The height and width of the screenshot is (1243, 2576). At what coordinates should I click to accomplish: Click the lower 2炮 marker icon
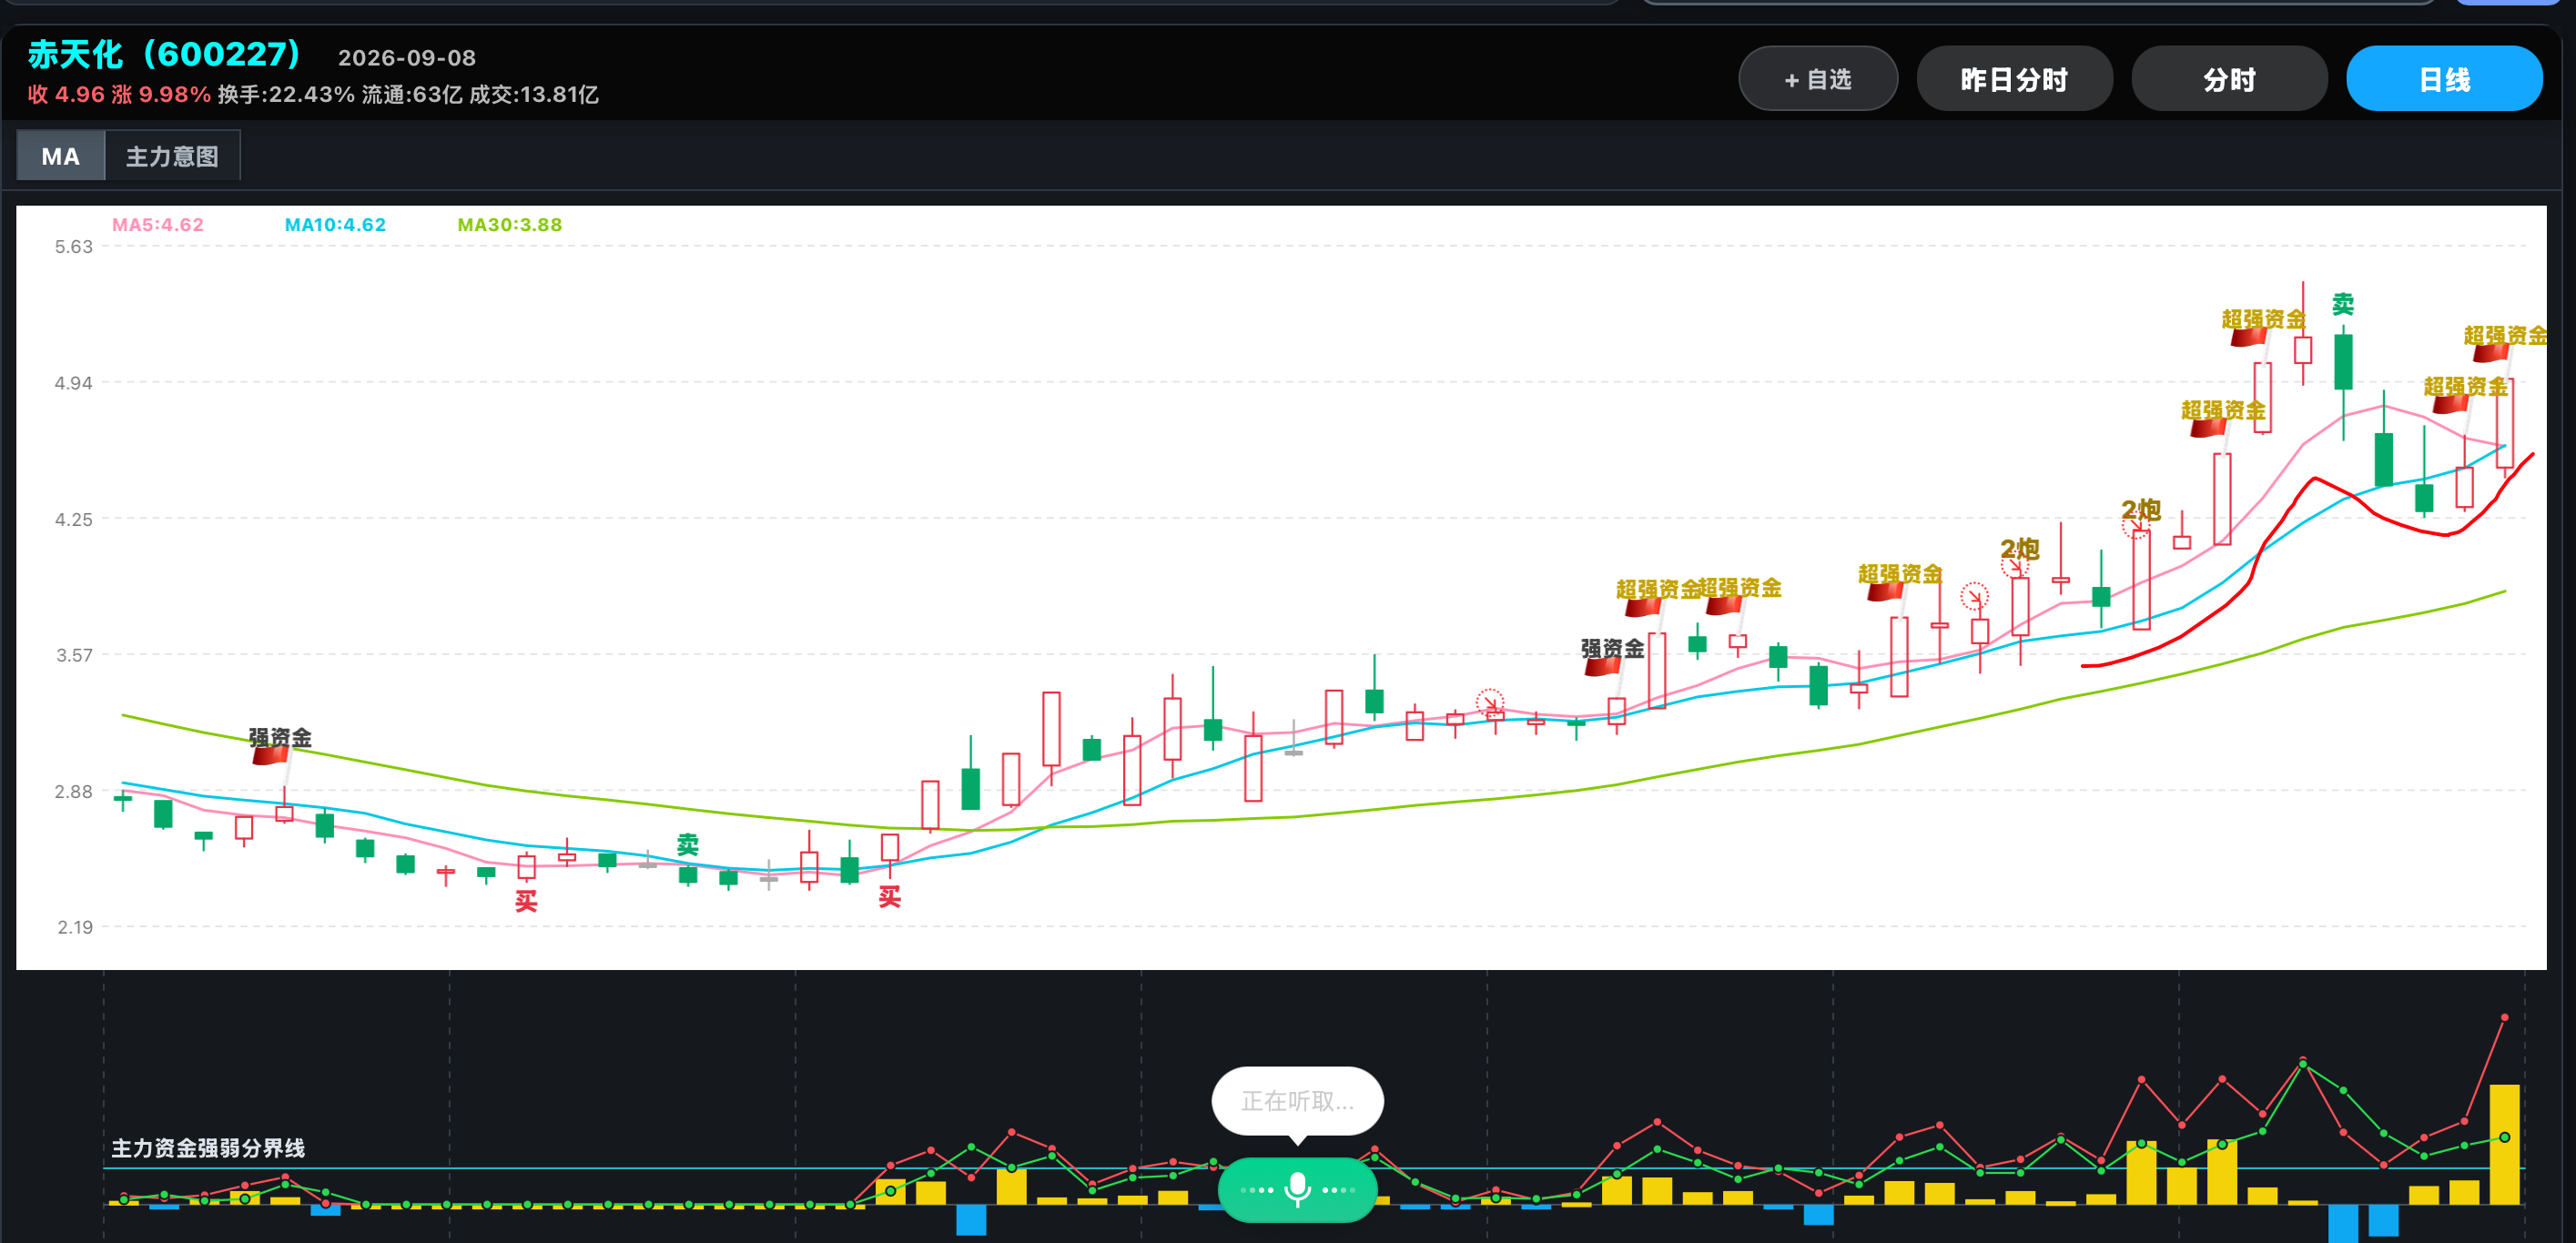click(2019, 549)
